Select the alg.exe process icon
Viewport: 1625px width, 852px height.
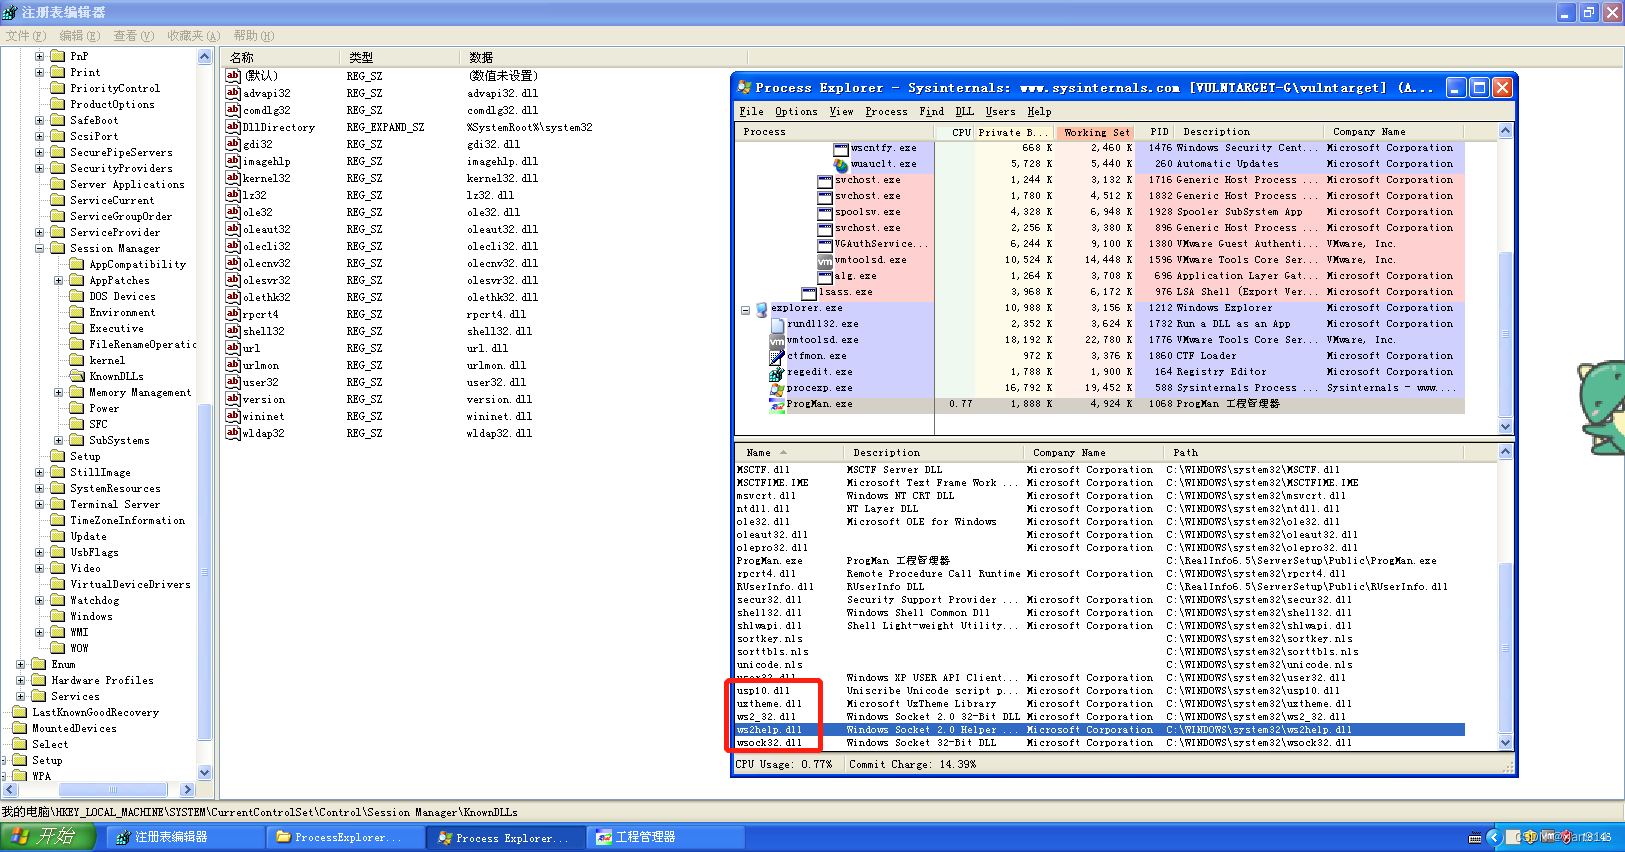point(825,276)
